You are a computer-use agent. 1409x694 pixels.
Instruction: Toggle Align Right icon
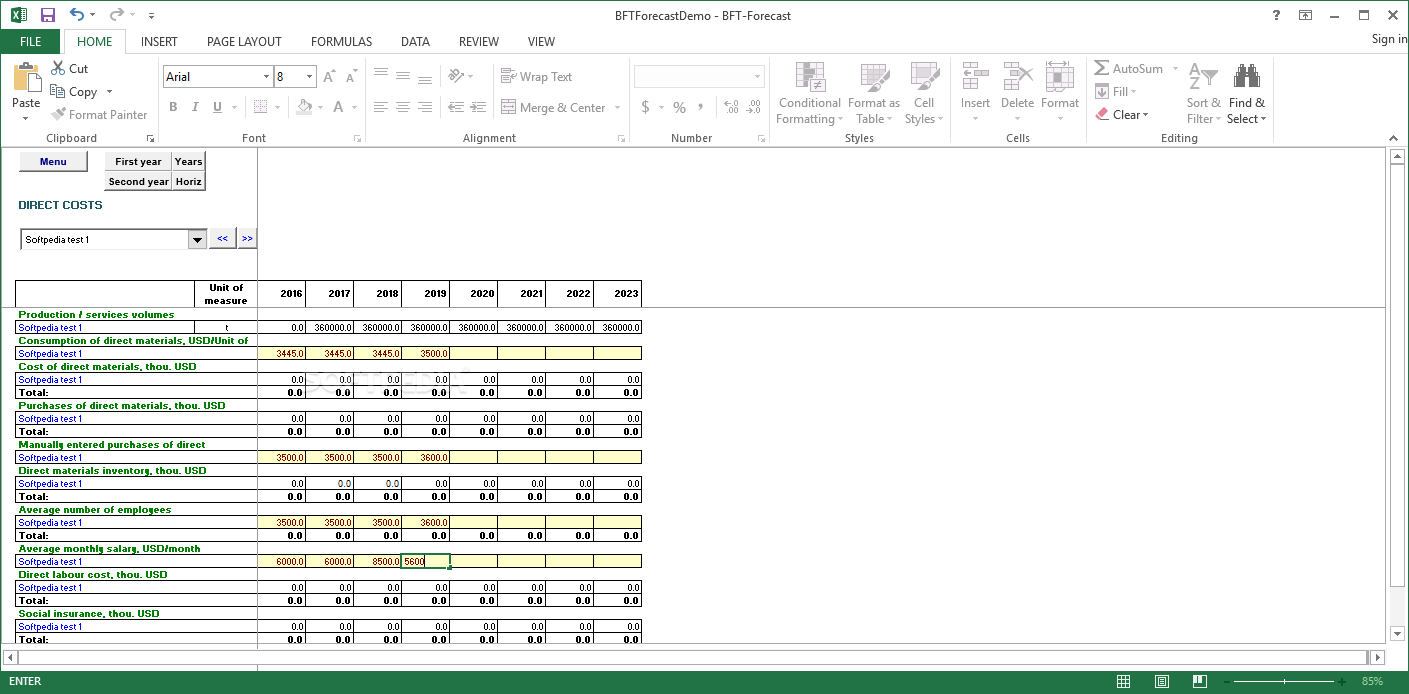(425, 107)
